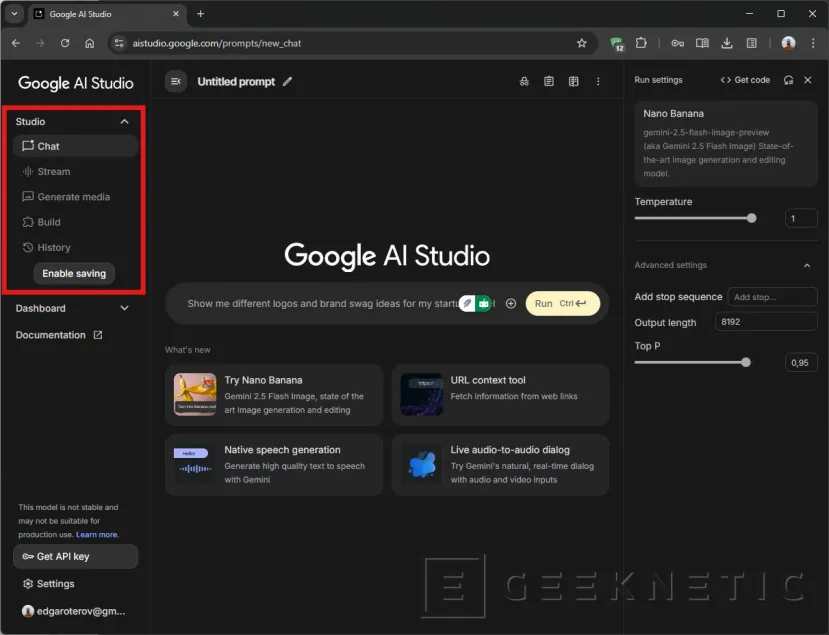Close the Google AI Studio tab
The width and height of the screenshot is (829, 635).
tap(176, 14)
